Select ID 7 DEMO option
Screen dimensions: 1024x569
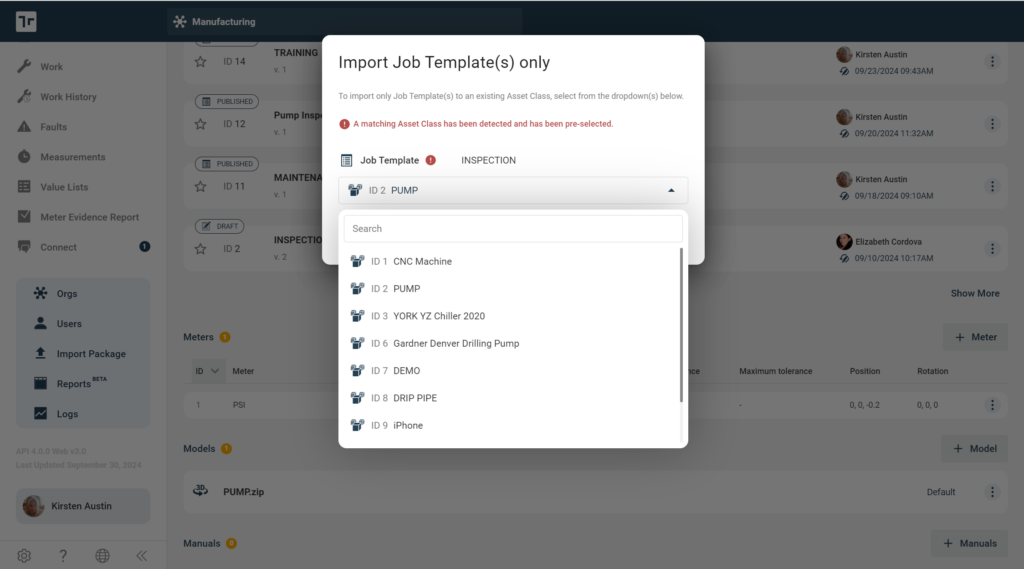click(513, 370)
